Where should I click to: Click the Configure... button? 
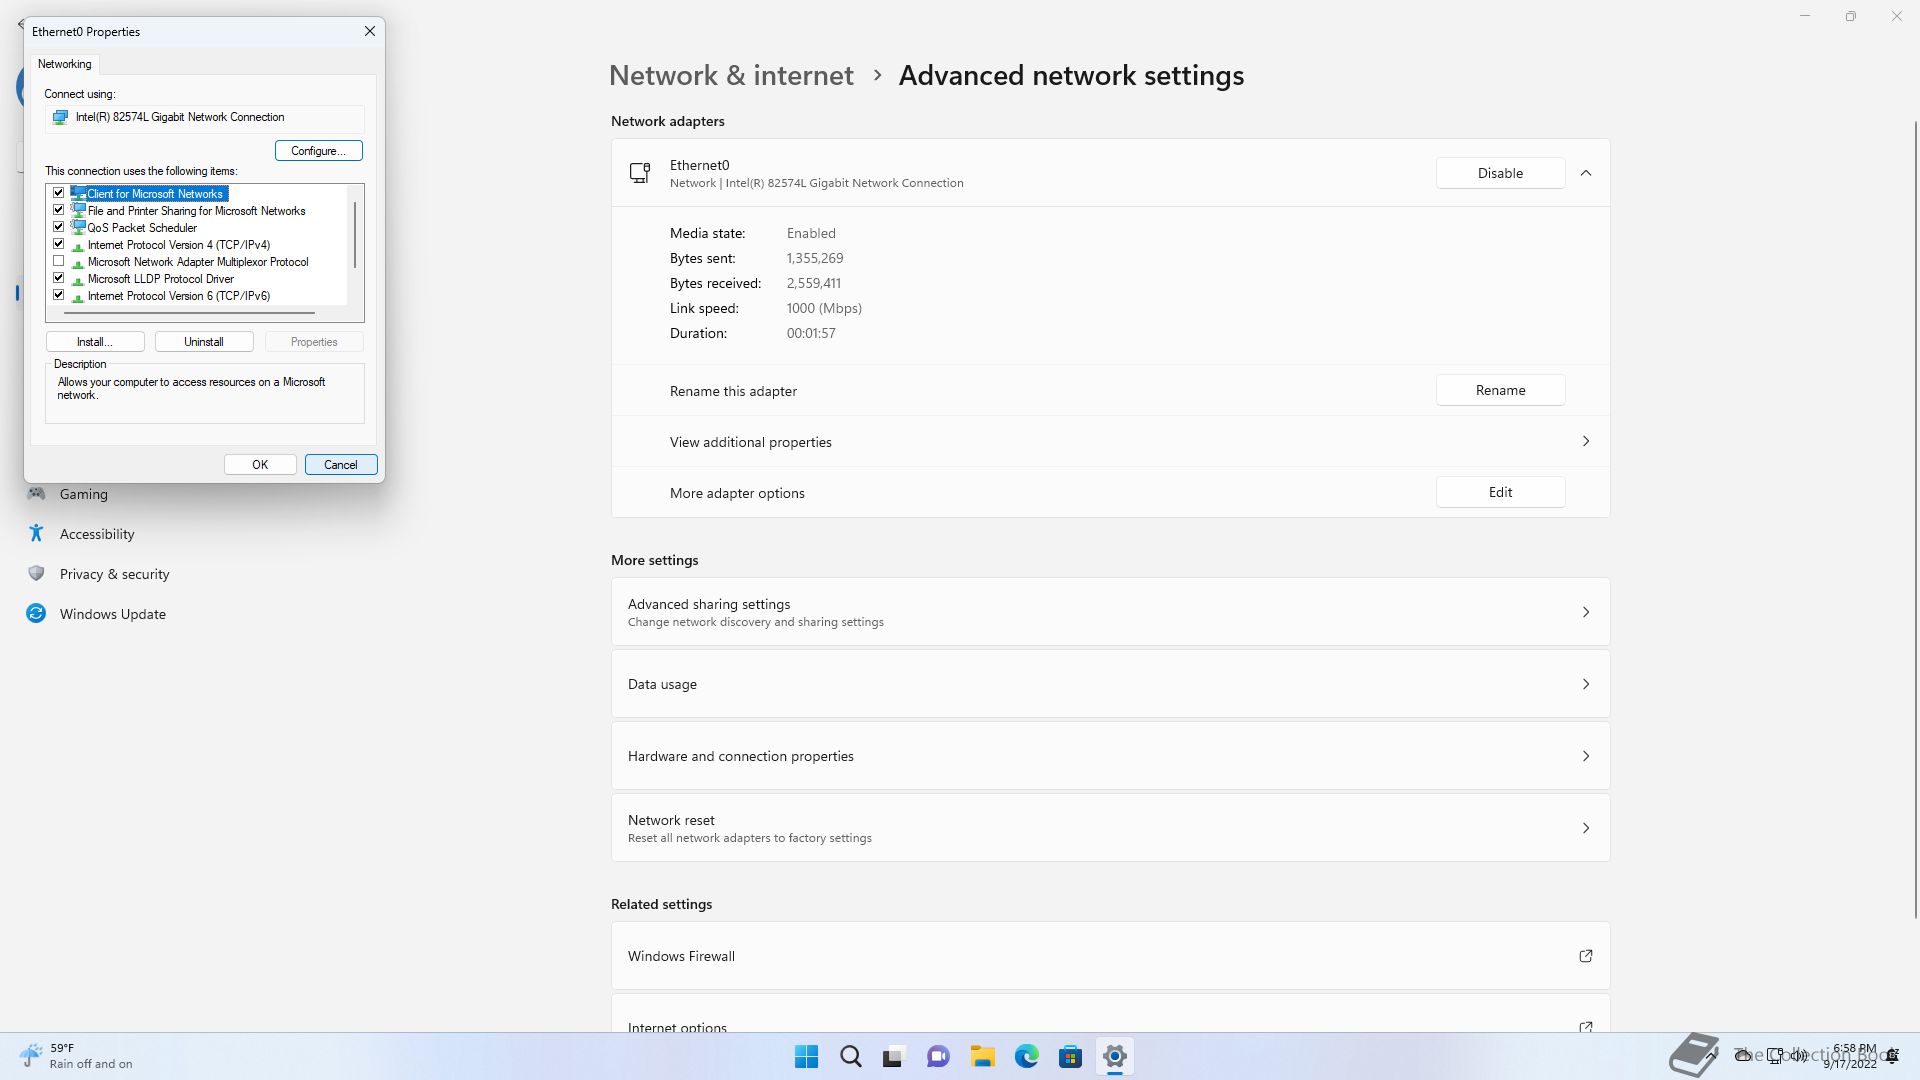(318, 151)
